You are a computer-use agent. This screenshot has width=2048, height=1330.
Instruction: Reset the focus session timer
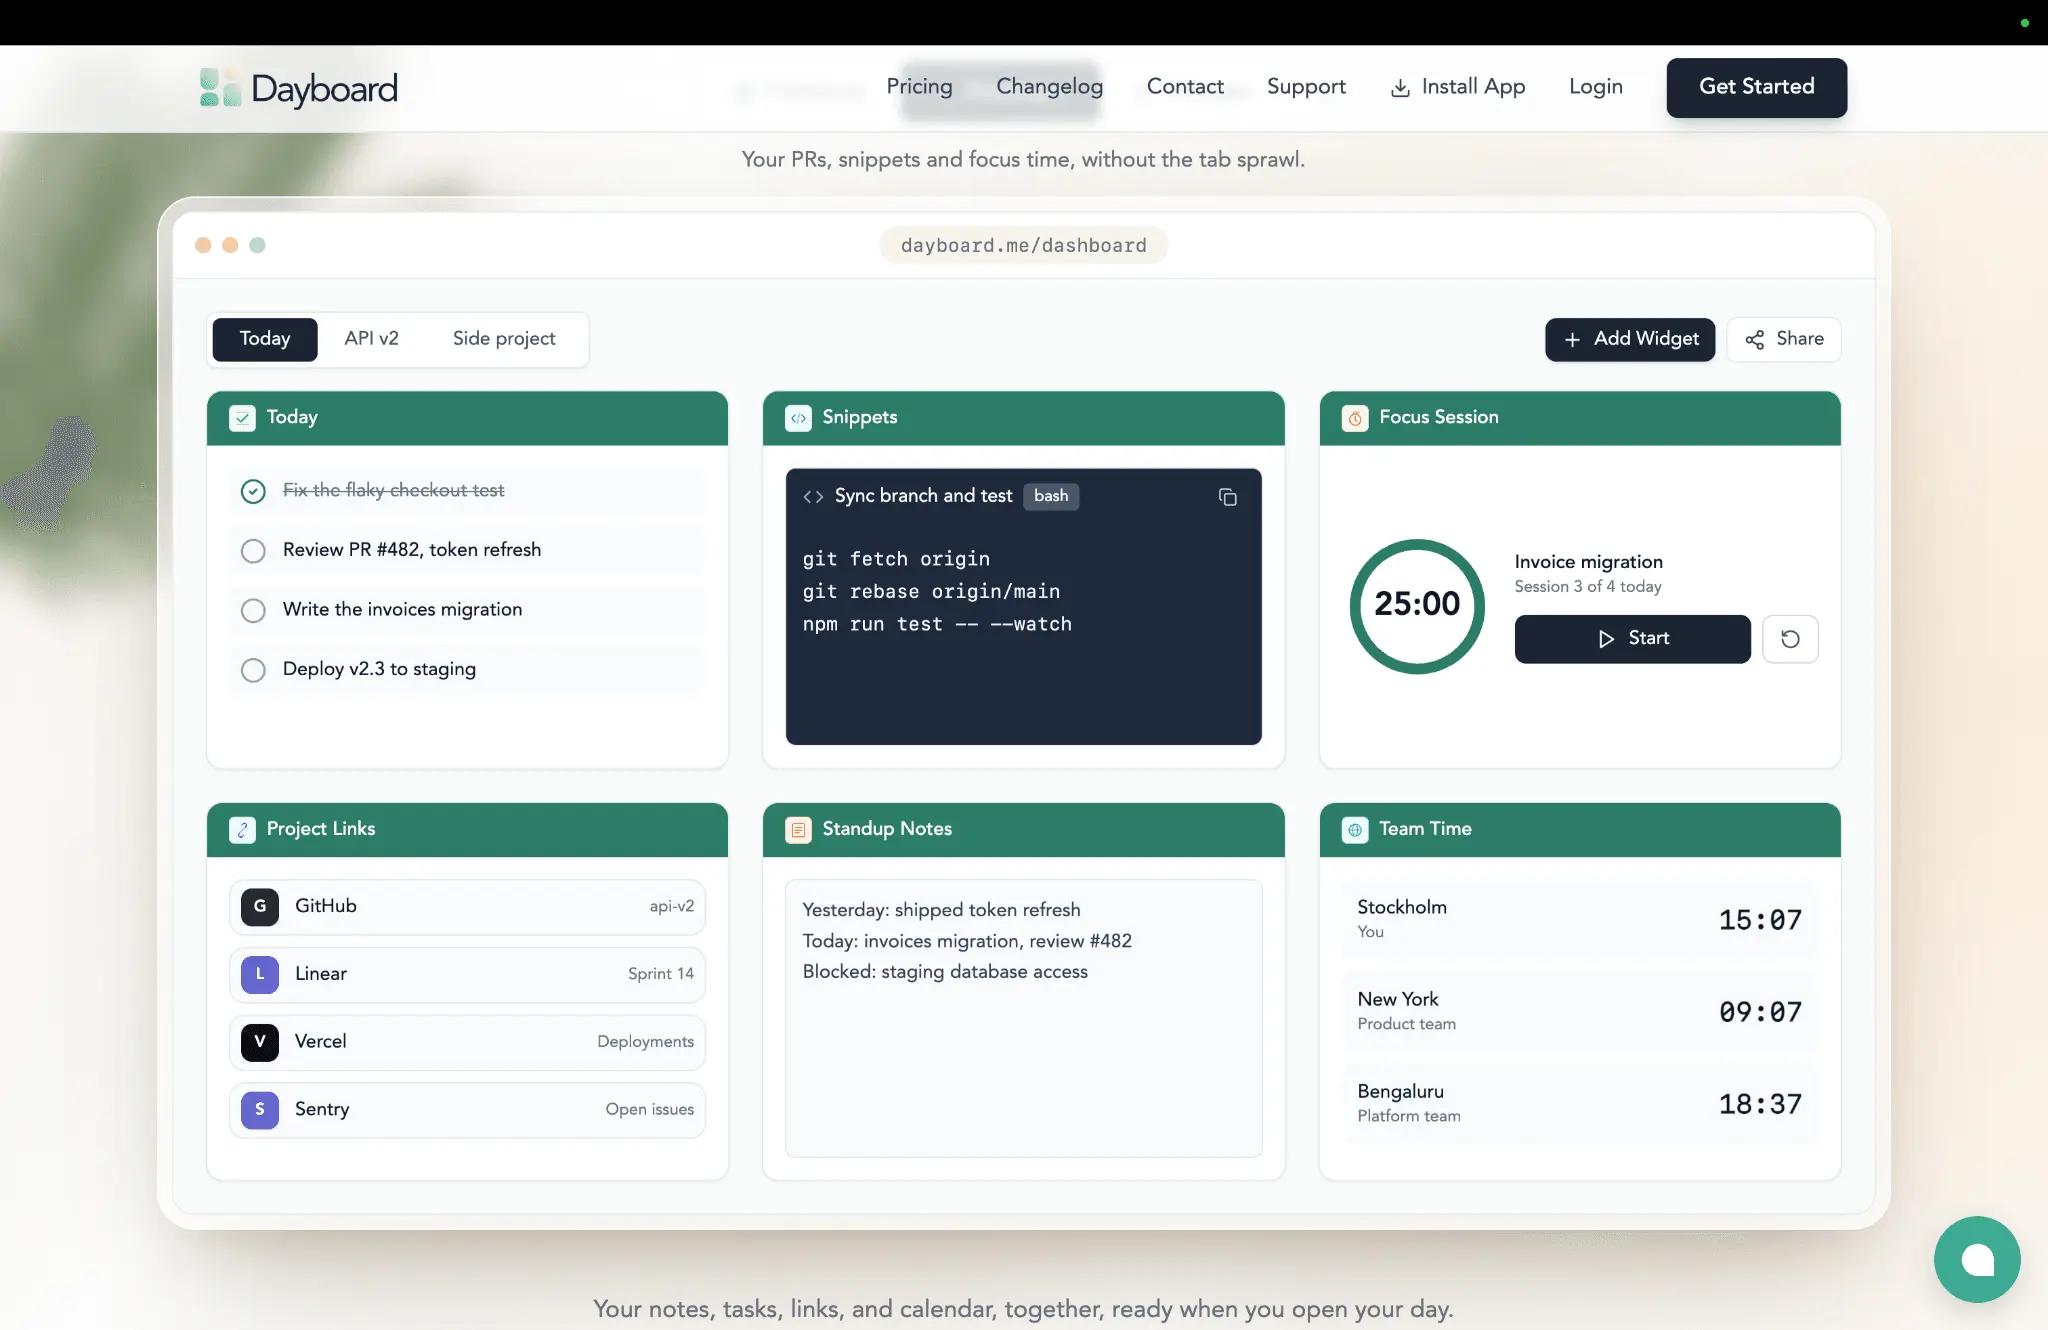click(1790, 639)
